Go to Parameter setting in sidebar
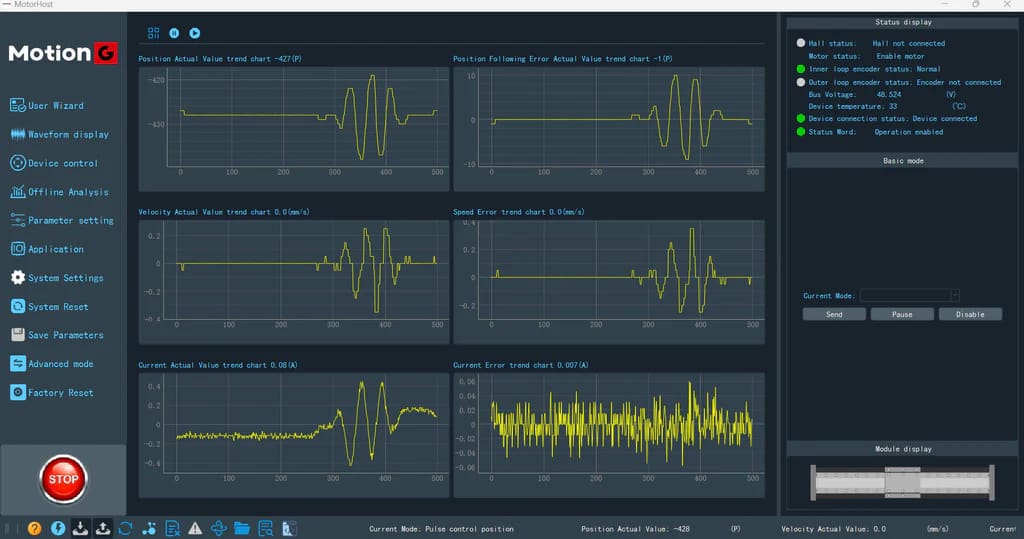 (70, 220)
